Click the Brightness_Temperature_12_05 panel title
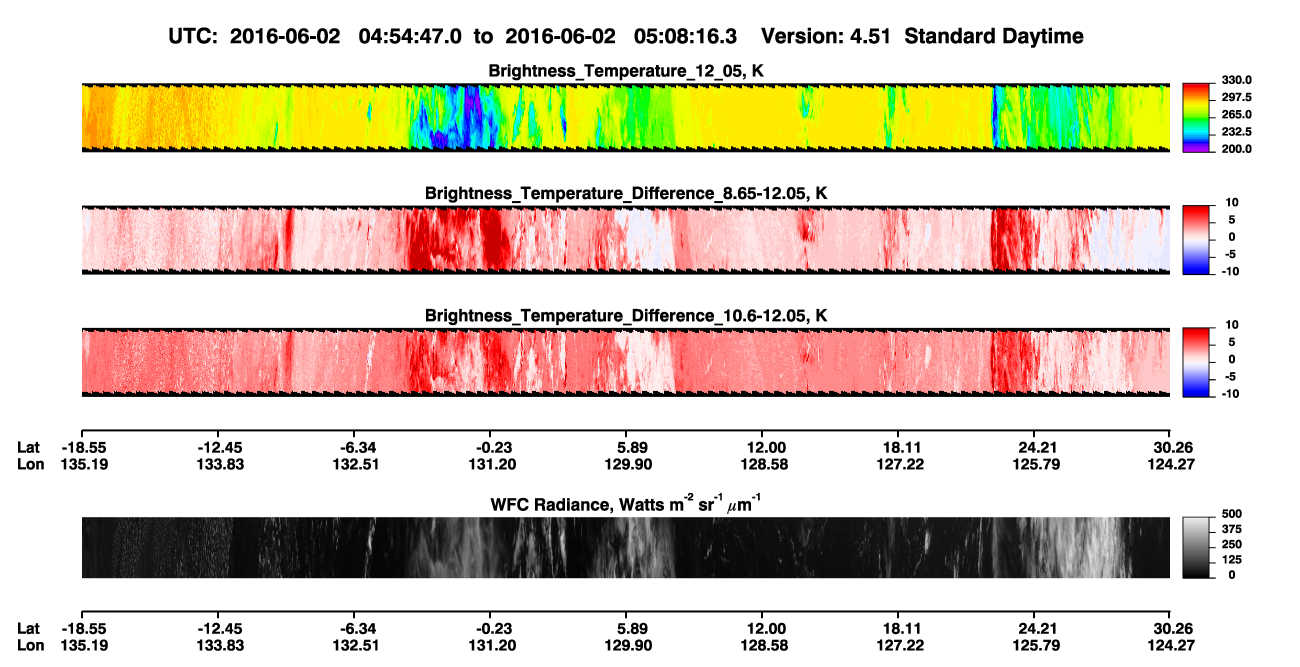 (626, 71)
